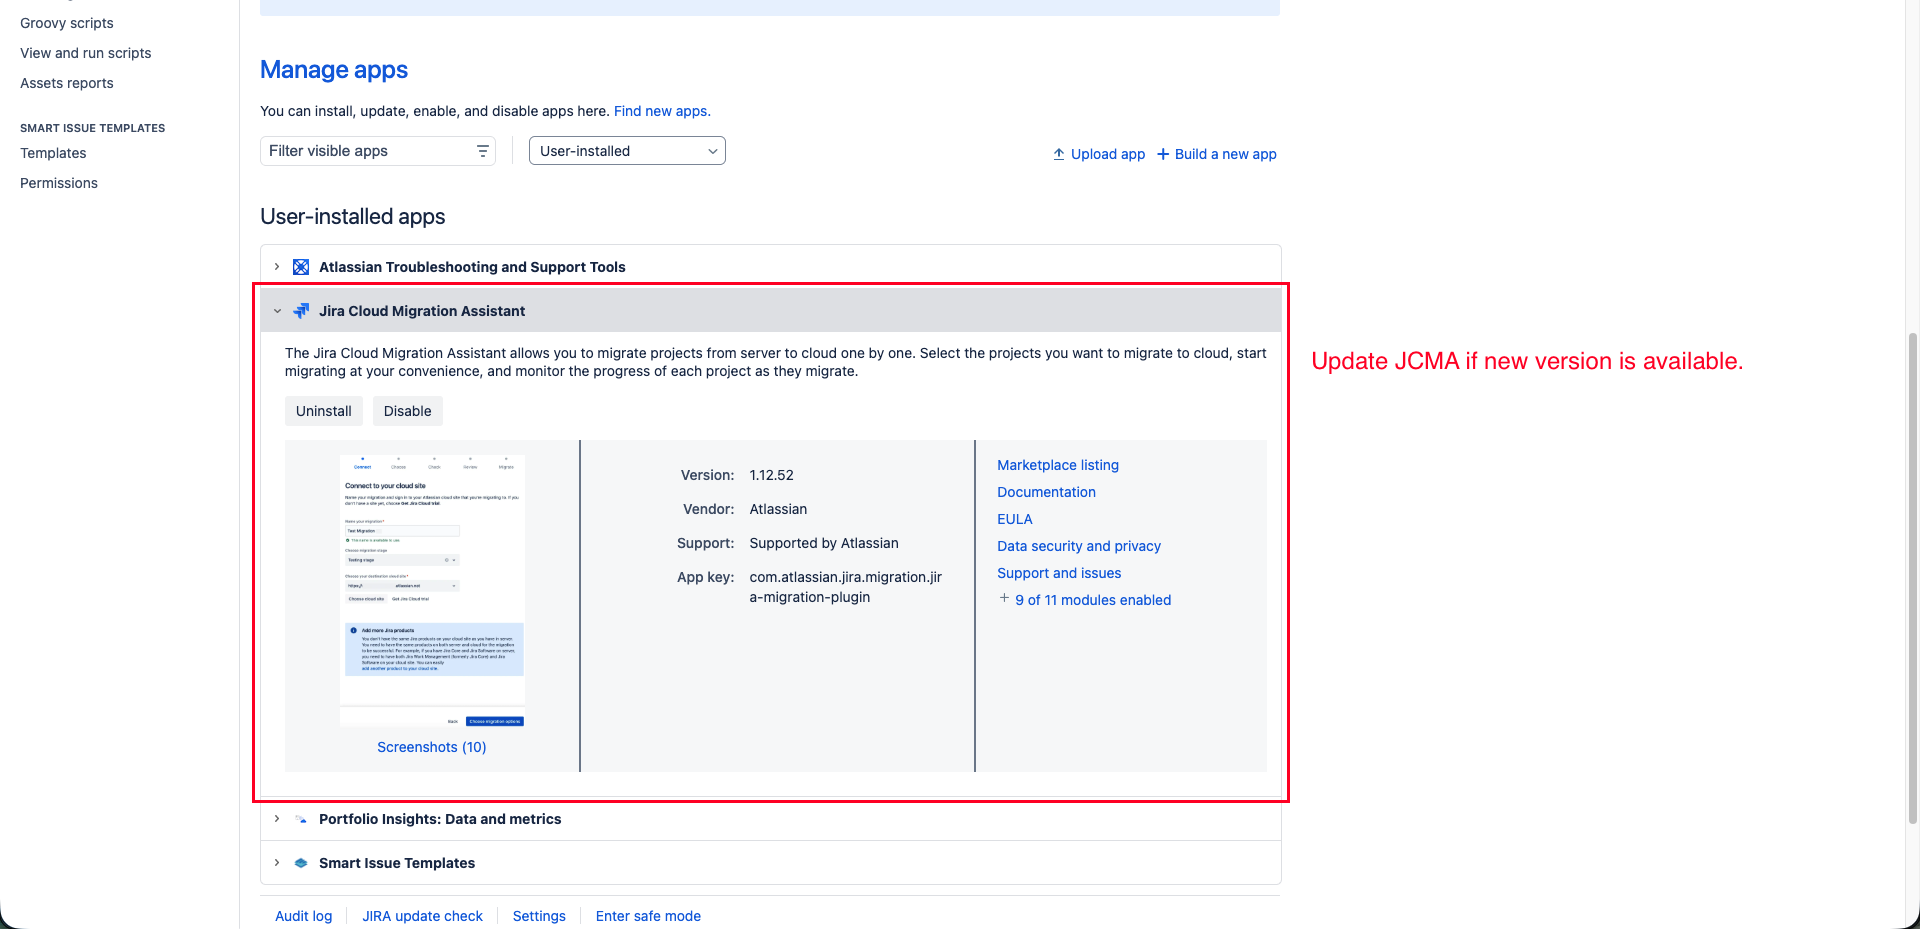
Task: Open the EULA link
Action: (1015, 519)
